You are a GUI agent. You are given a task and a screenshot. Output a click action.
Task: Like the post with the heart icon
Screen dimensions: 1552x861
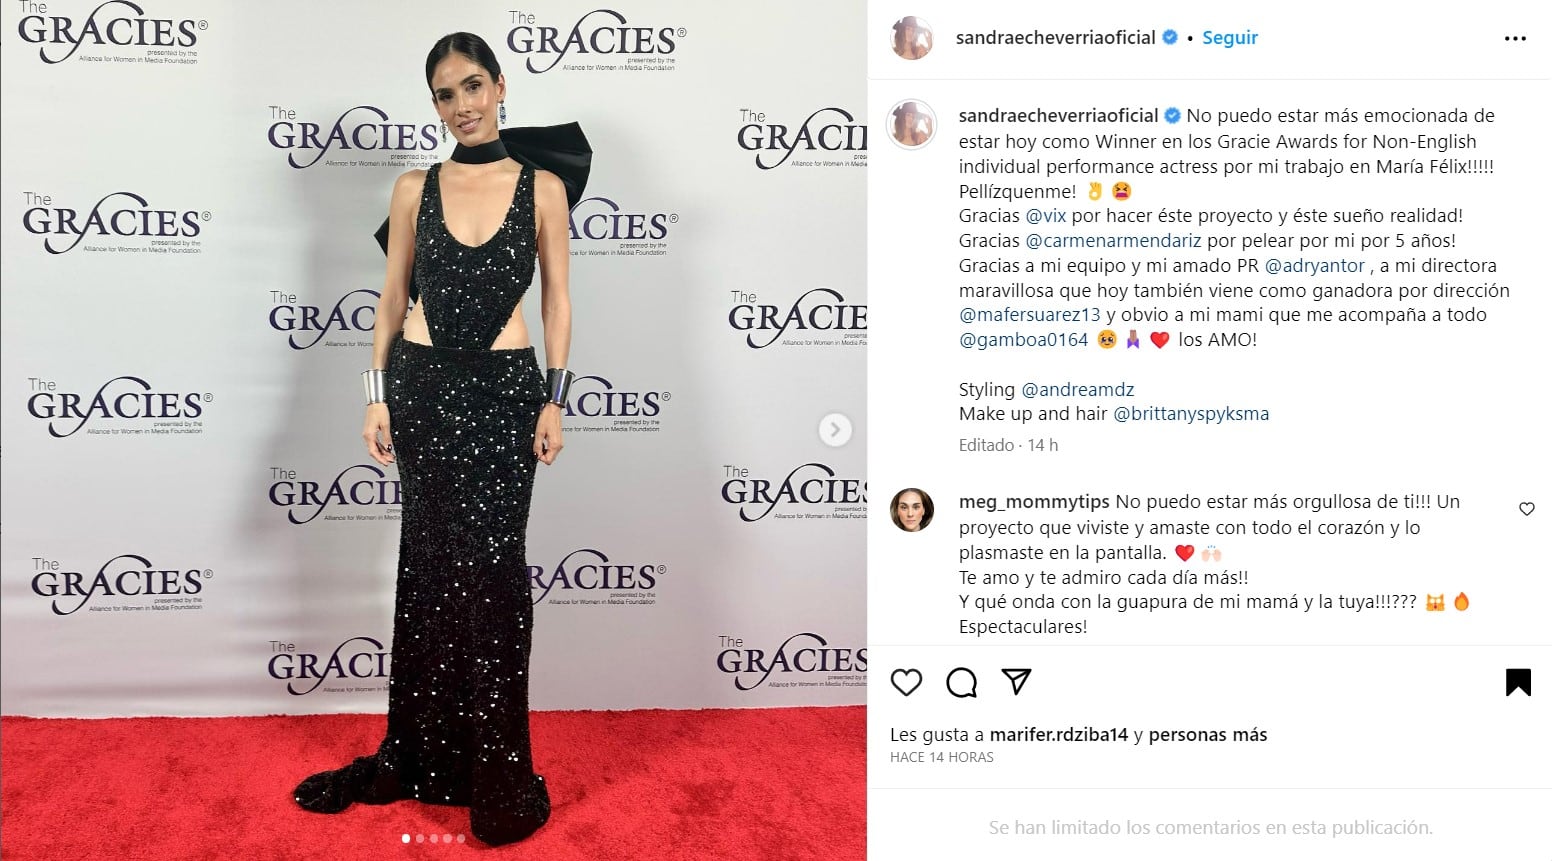coord(906,682)
